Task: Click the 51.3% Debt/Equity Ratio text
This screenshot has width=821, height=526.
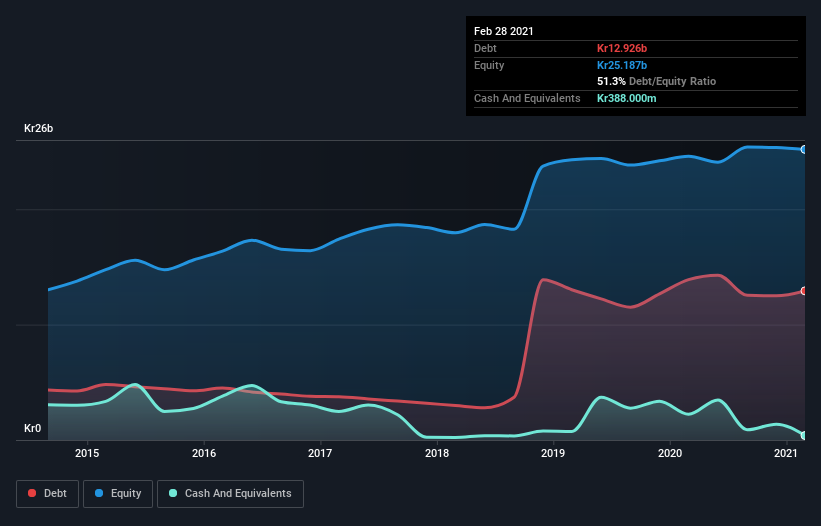Action: [x=657, y=81]
